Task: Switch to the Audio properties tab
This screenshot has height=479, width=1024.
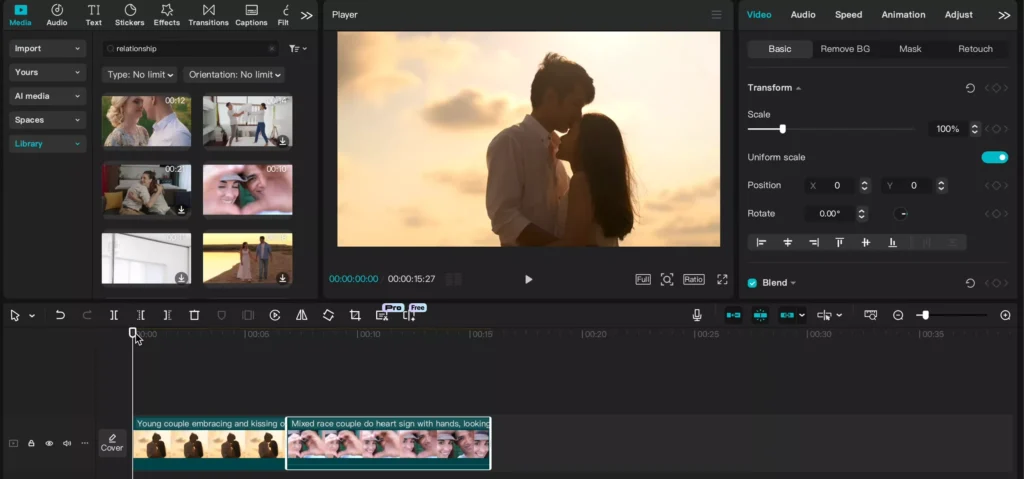Action: tap(803, 14)
